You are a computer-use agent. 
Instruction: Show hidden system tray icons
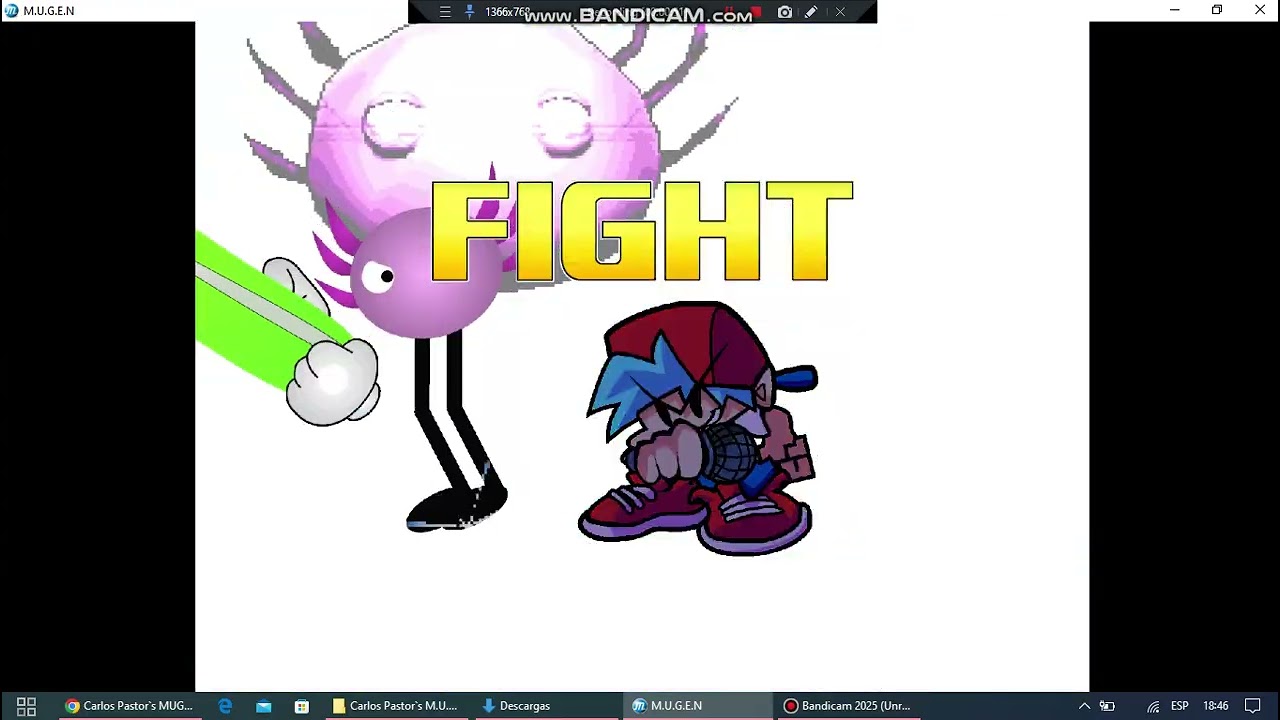pos(1084,706)
